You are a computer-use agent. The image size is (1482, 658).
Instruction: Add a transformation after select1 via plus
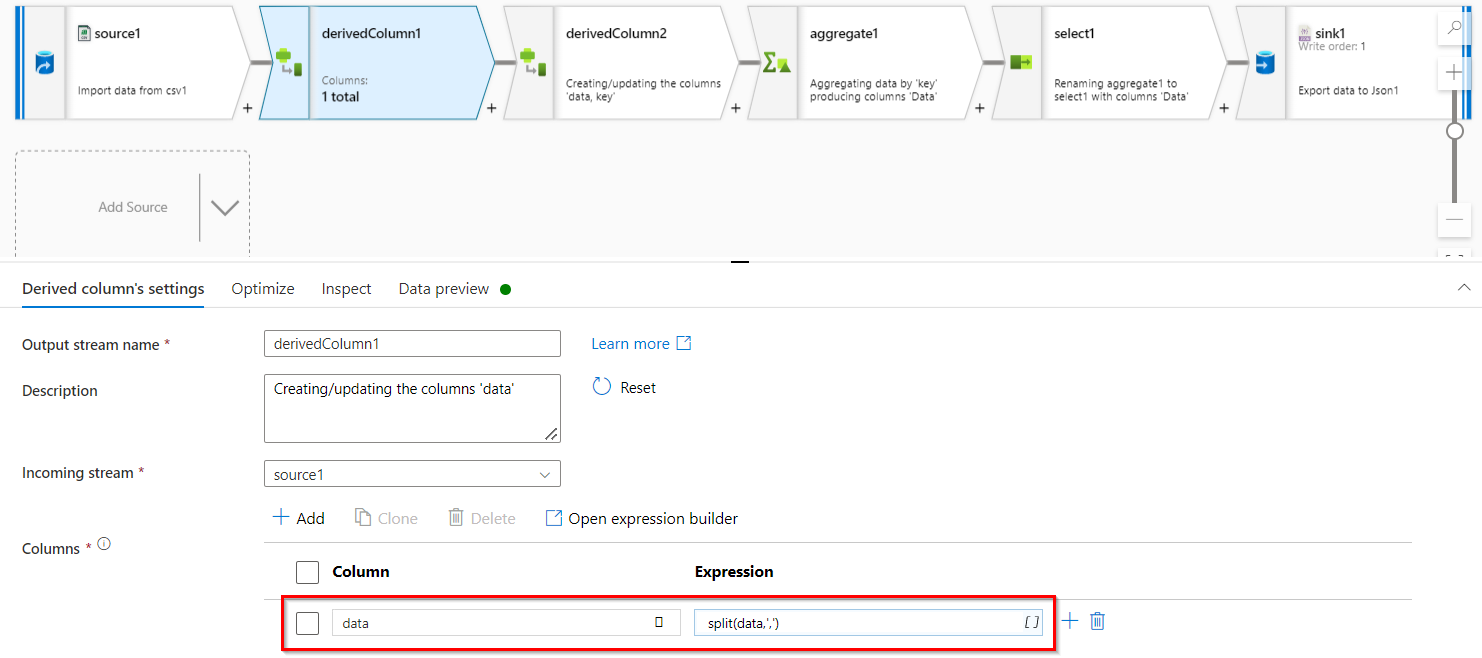pos(1223,108)
